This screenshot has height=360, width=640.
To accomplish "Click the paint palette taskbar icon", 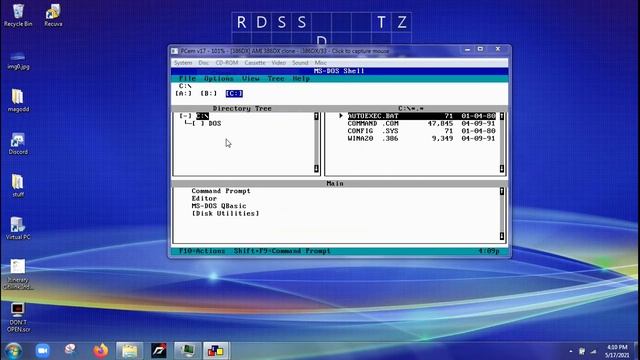I will coord(70,350).
